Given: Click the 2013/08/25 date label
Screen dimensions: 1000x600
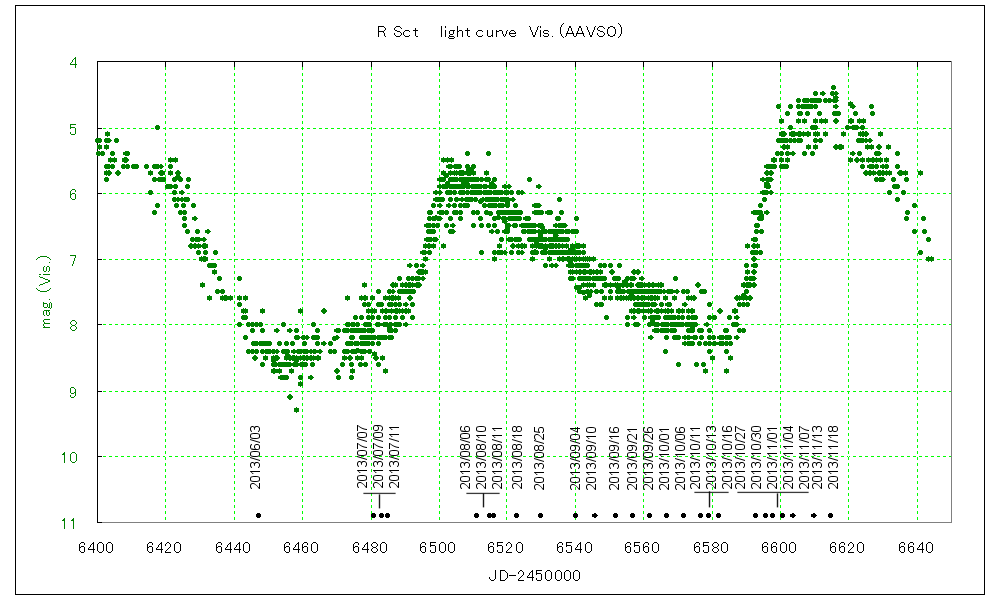Looking at the screenshot, I should point(539,457).
